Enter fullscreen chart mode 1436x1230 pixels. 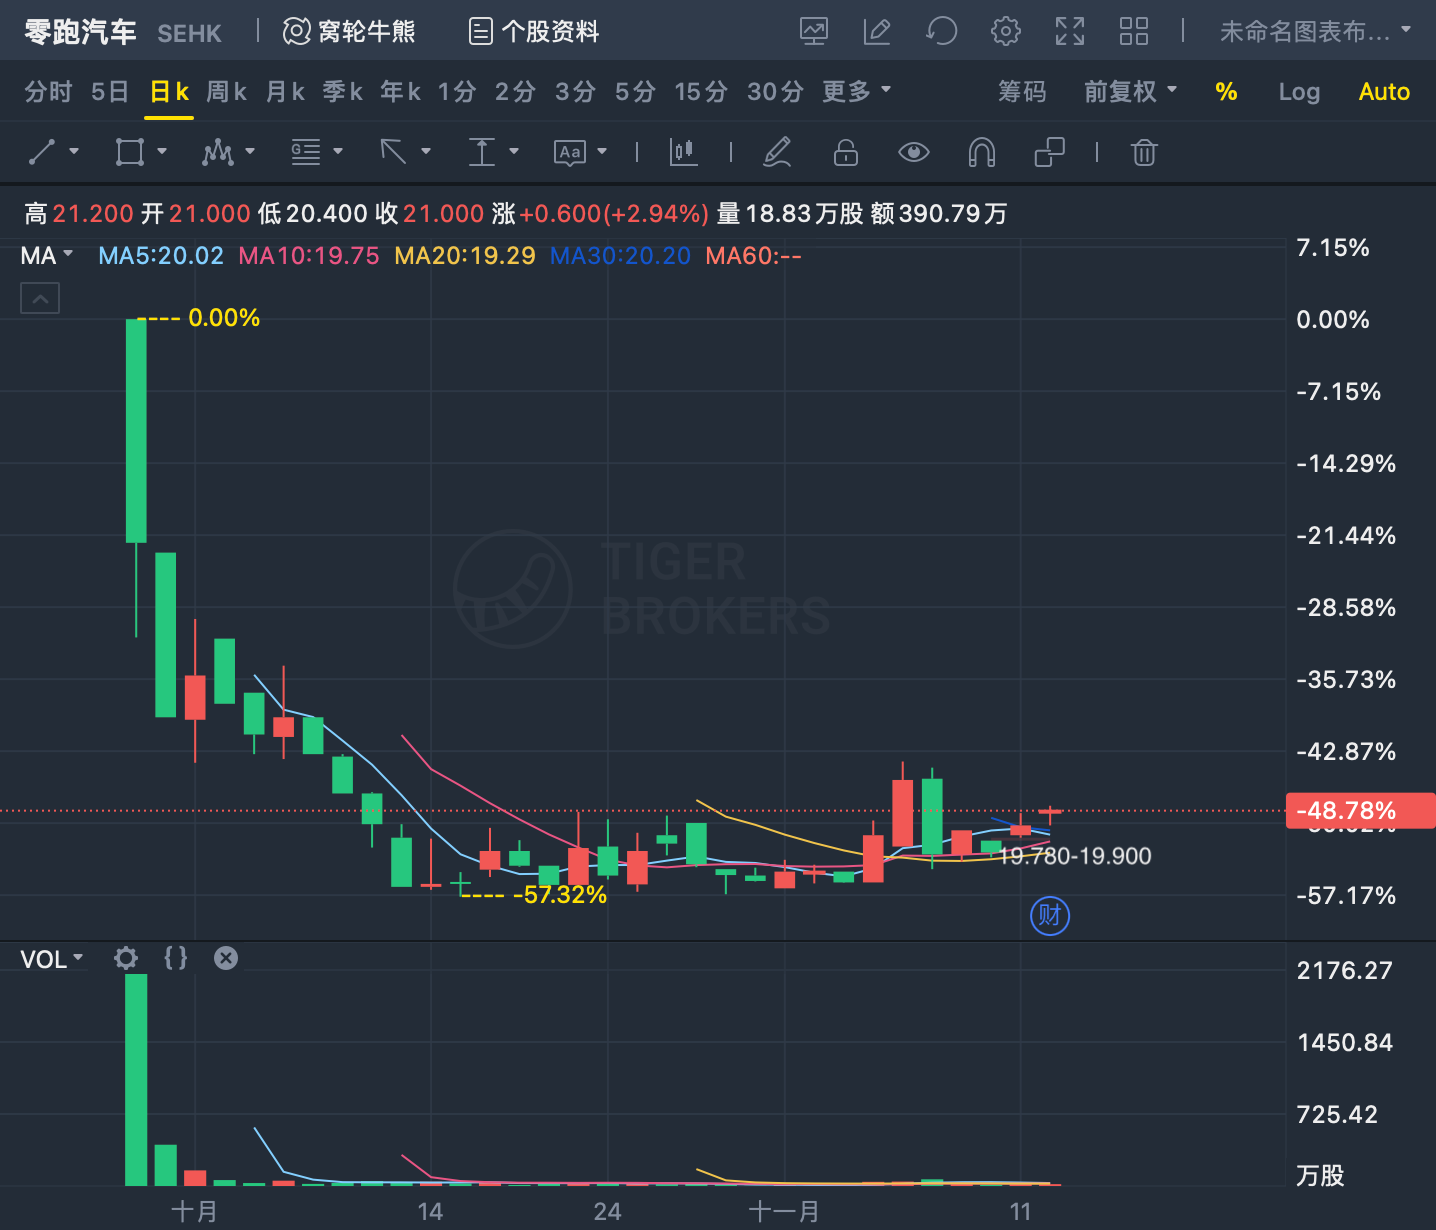[x=1070, y=32]
